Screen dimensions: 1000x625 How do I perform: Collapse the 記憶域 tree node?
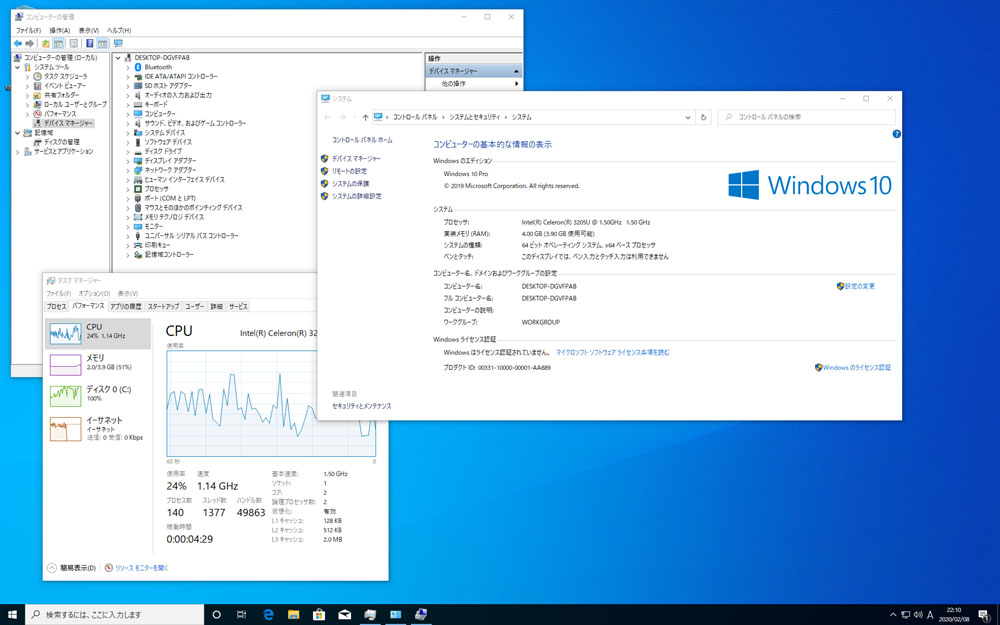tap(18, 133)
